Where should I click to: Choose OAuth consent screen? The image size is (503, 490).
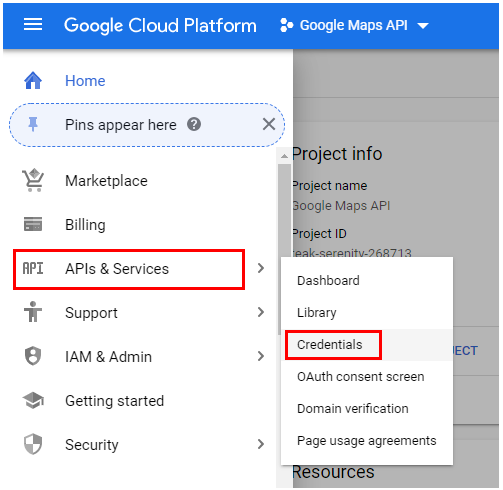coord(361,377)
